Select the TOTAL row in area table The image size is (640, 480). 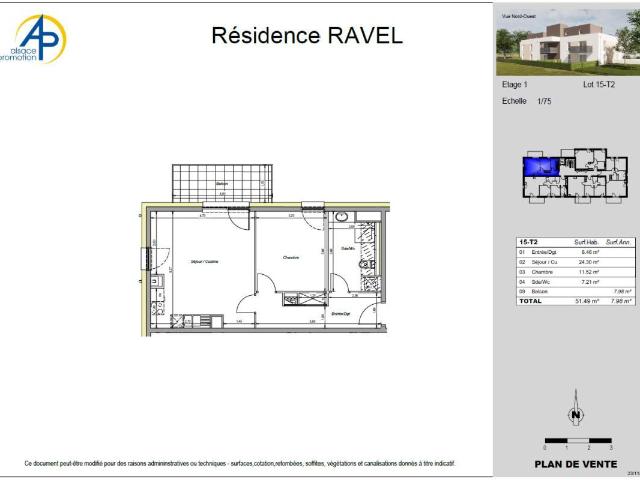pos(576,301)
